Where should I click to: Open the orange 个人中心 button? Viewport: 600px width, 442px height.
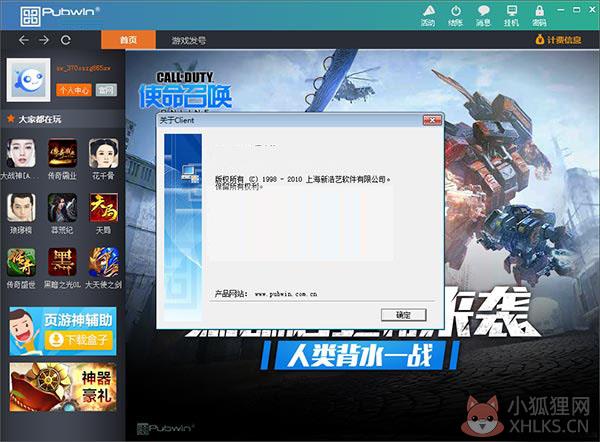(x=74, y=90)
